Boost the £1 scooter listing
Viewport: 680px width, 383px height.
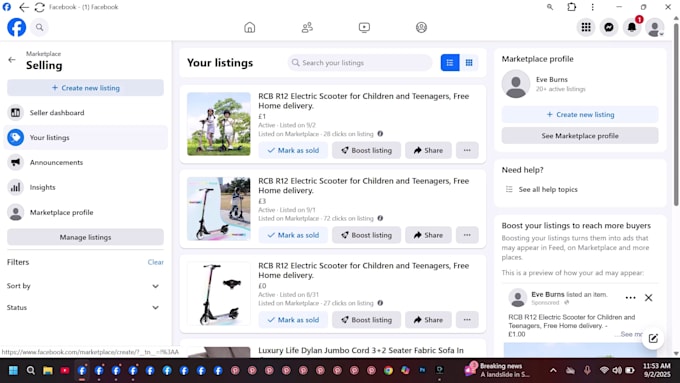[x=366, y=150]
